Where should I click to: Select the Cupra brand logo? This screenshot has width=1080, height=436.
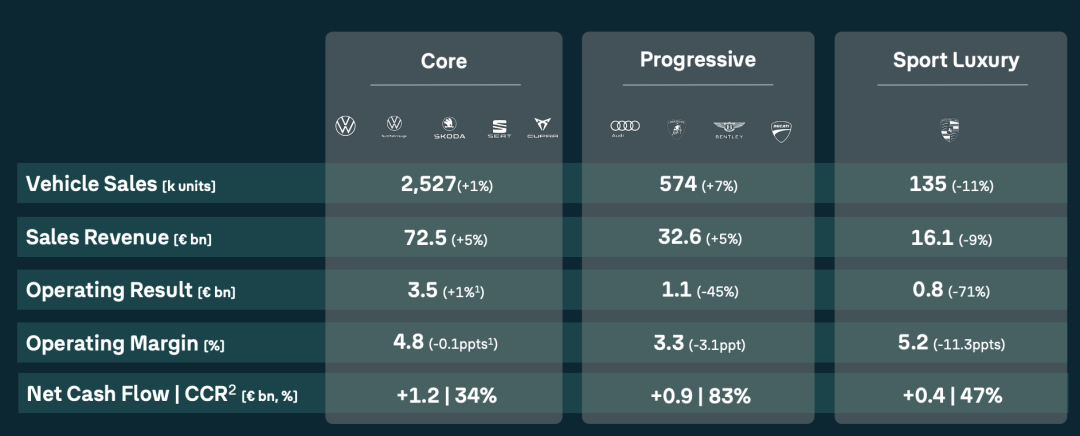tap(543, 128)
